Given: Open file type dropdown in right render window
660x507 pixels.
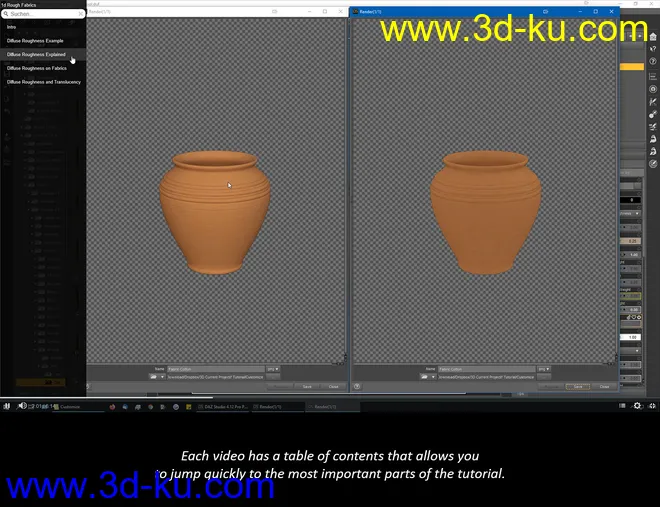Looking at the screenshot, I should click(543, 369).
